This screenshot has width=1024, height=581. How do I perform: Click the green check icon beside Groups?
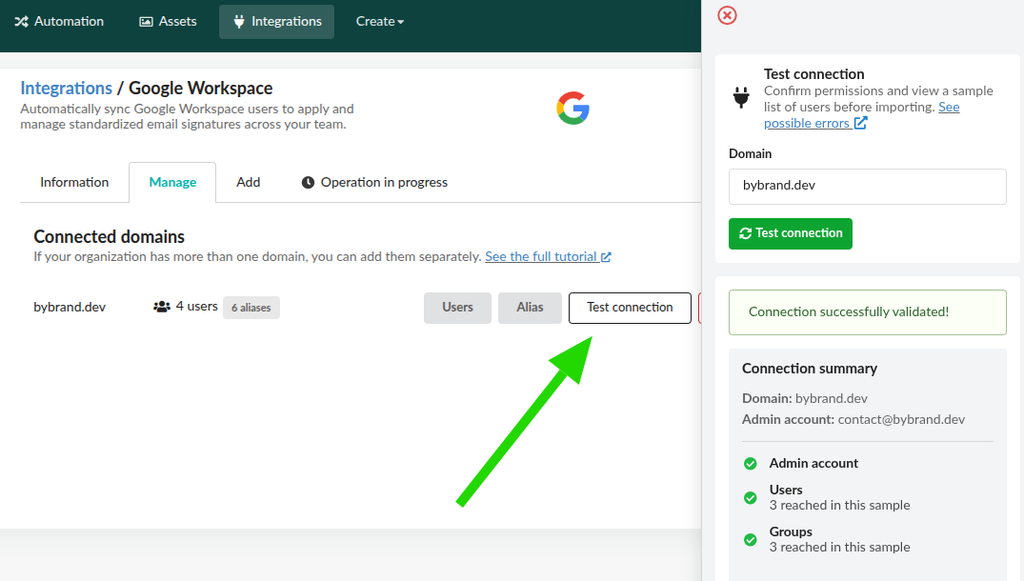pos(750,540)
